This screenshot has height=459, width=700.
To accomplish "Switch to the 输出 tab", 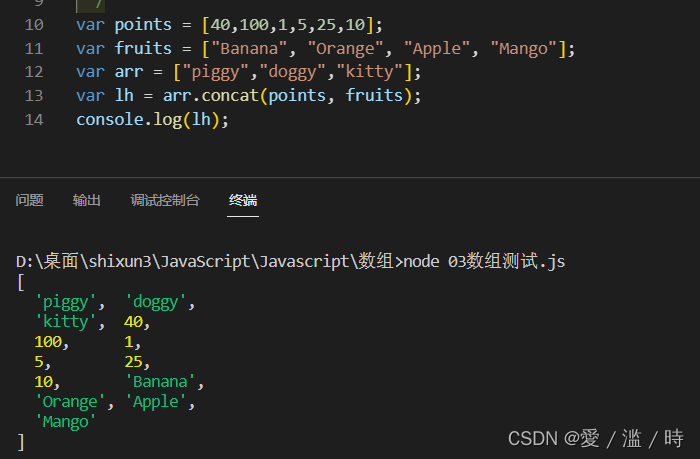I will pos(87,200).
